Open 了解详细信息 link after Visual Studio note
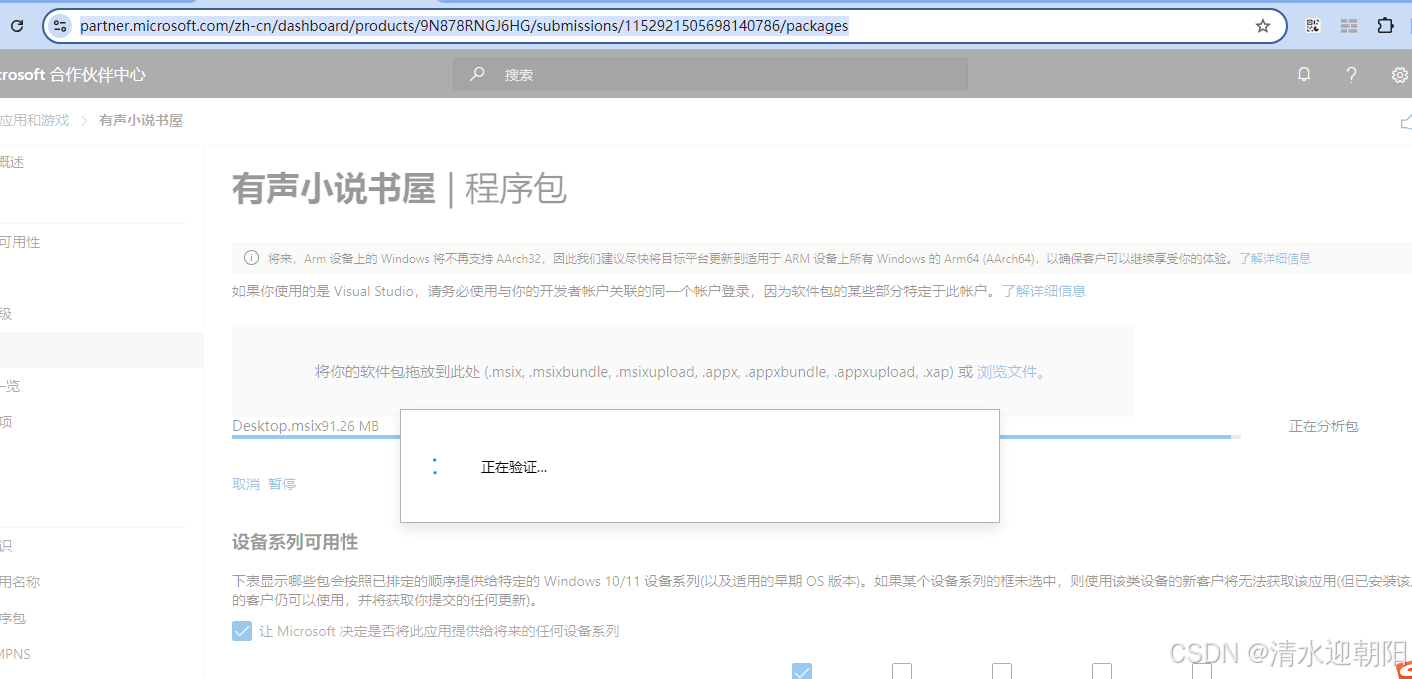 point(1044,291)
